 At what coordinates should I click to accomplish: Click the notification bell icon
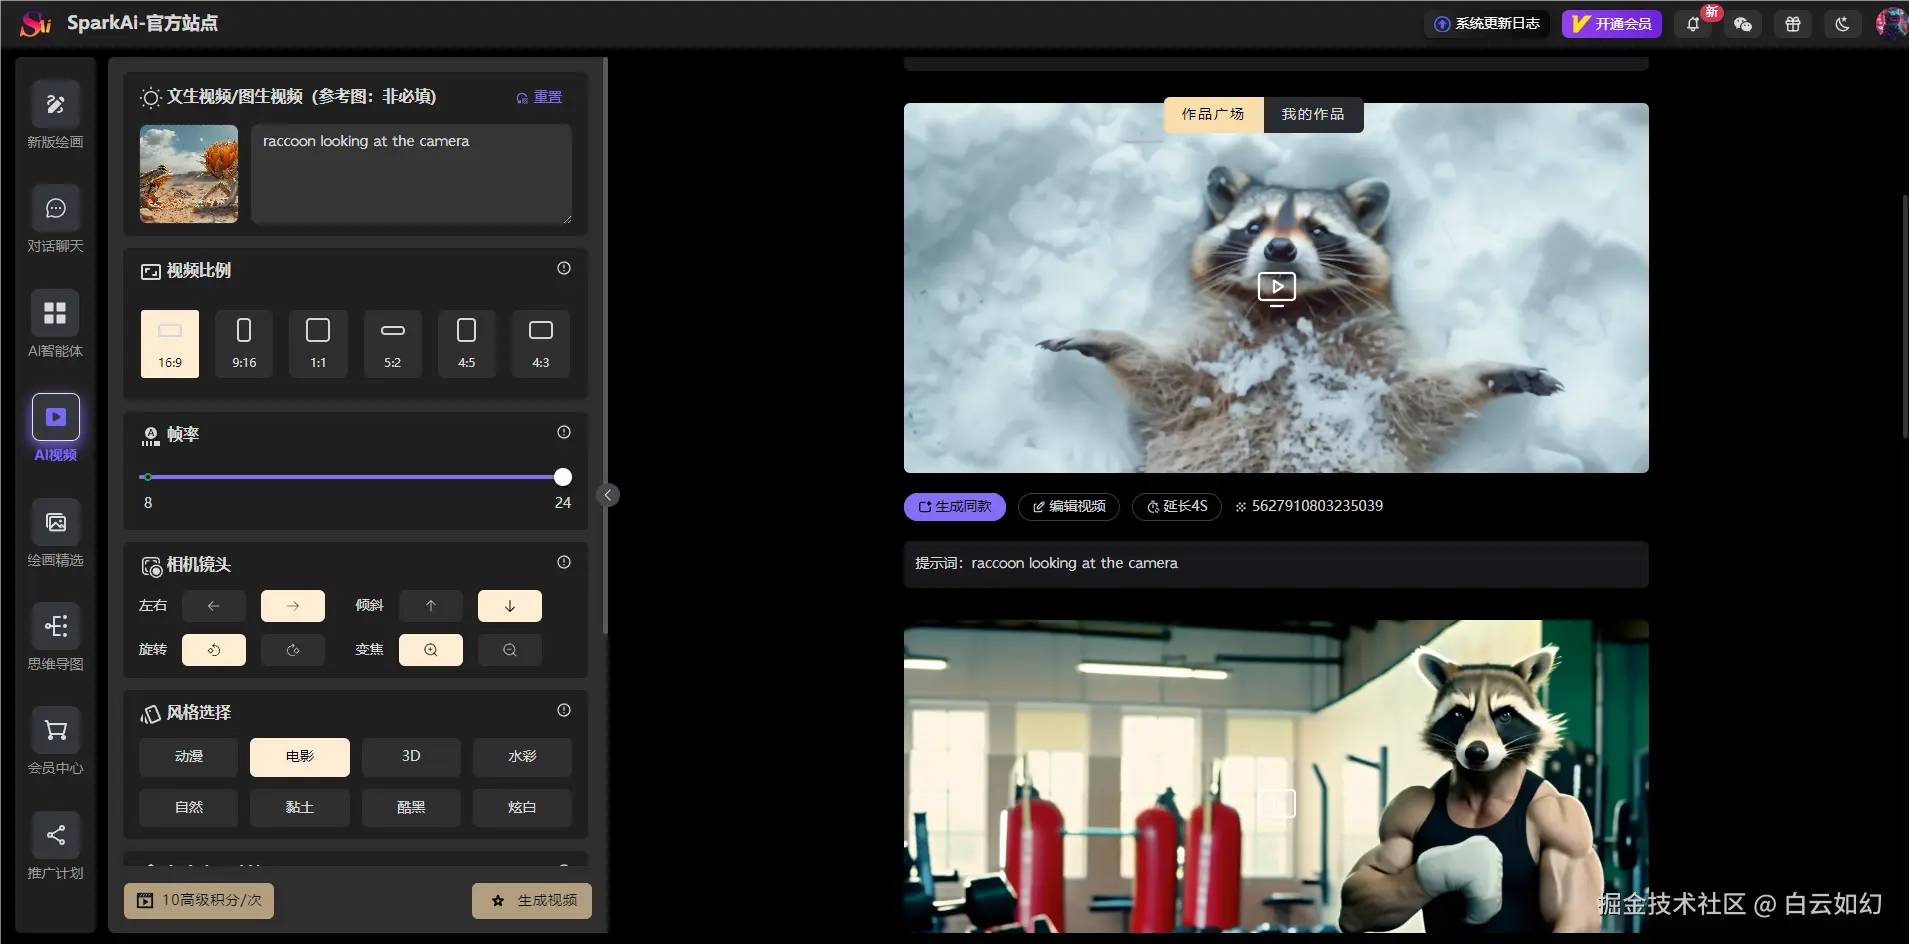click(1693, 24)
